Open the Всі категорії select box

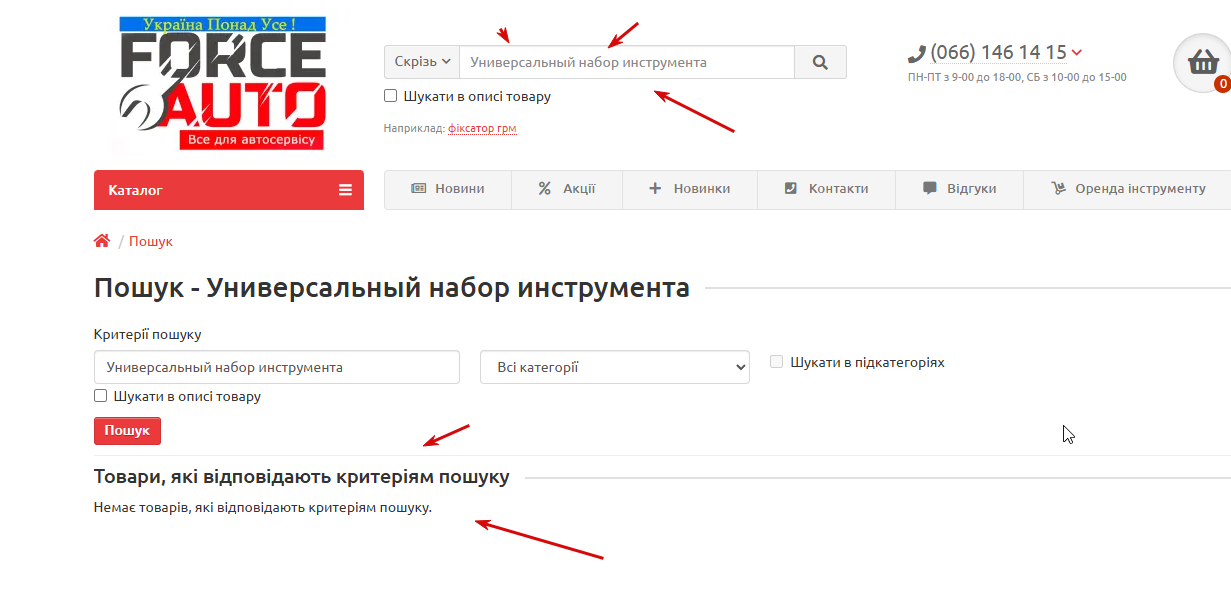coord(615,367)
